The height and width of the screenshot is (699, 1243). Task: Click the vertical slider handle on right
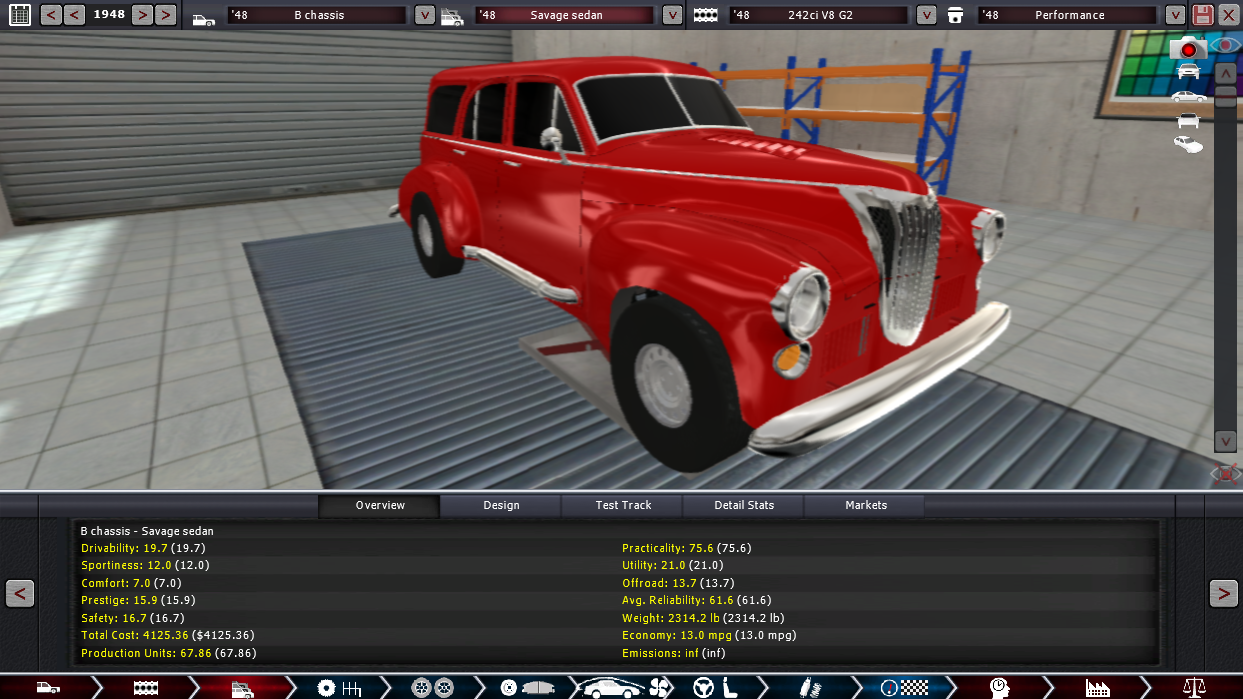coord(1225,96)
